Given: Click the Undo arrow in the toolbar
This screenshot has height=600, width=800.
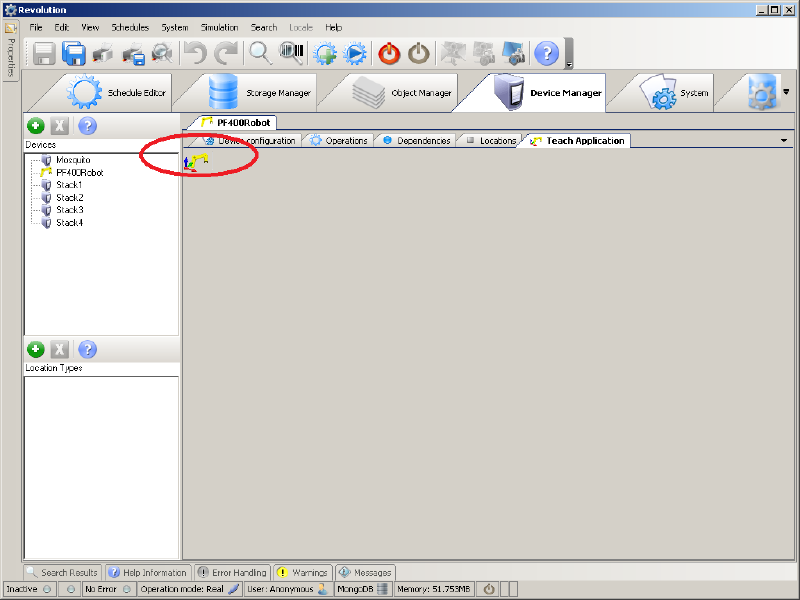Looking at the screenshot, I should coord(194,54).
